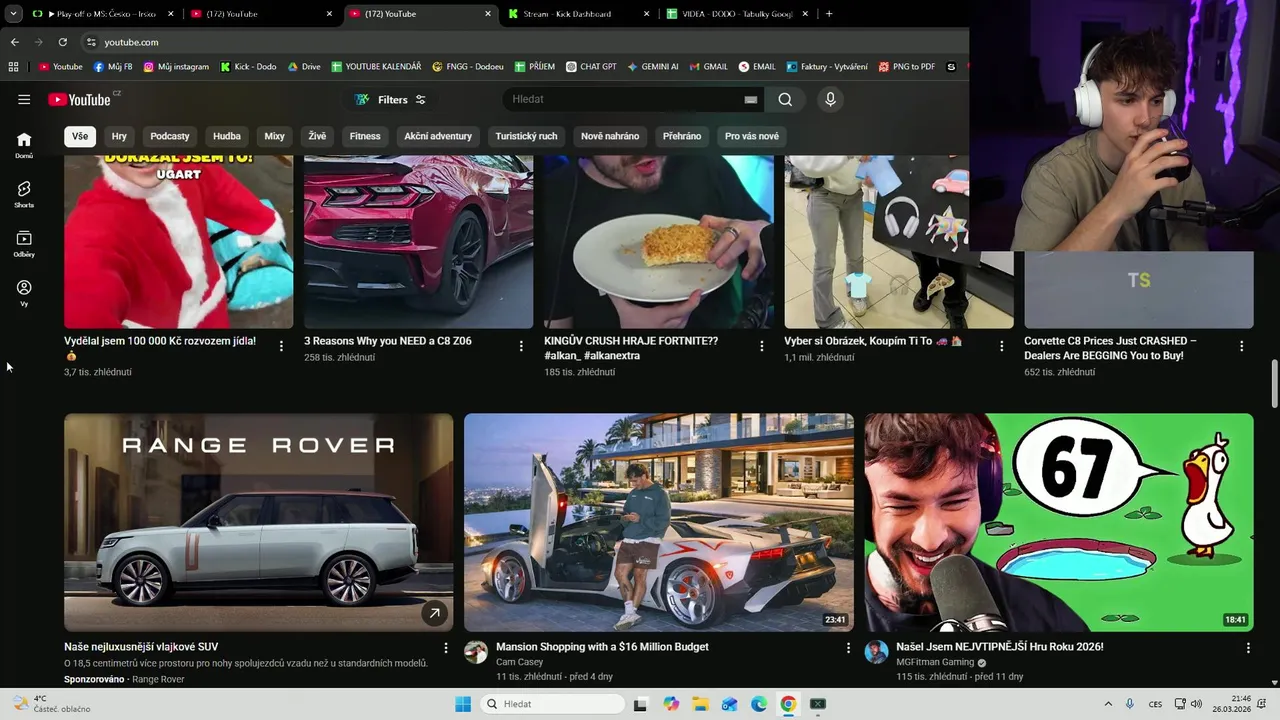Image resolution: width=1280 pixels, height=720 pixels.
Task: Open options menu for 'Našel Jsem NEJVTIPNĚJŠÍ Hru' video
Action: (x=1248, y=648)
